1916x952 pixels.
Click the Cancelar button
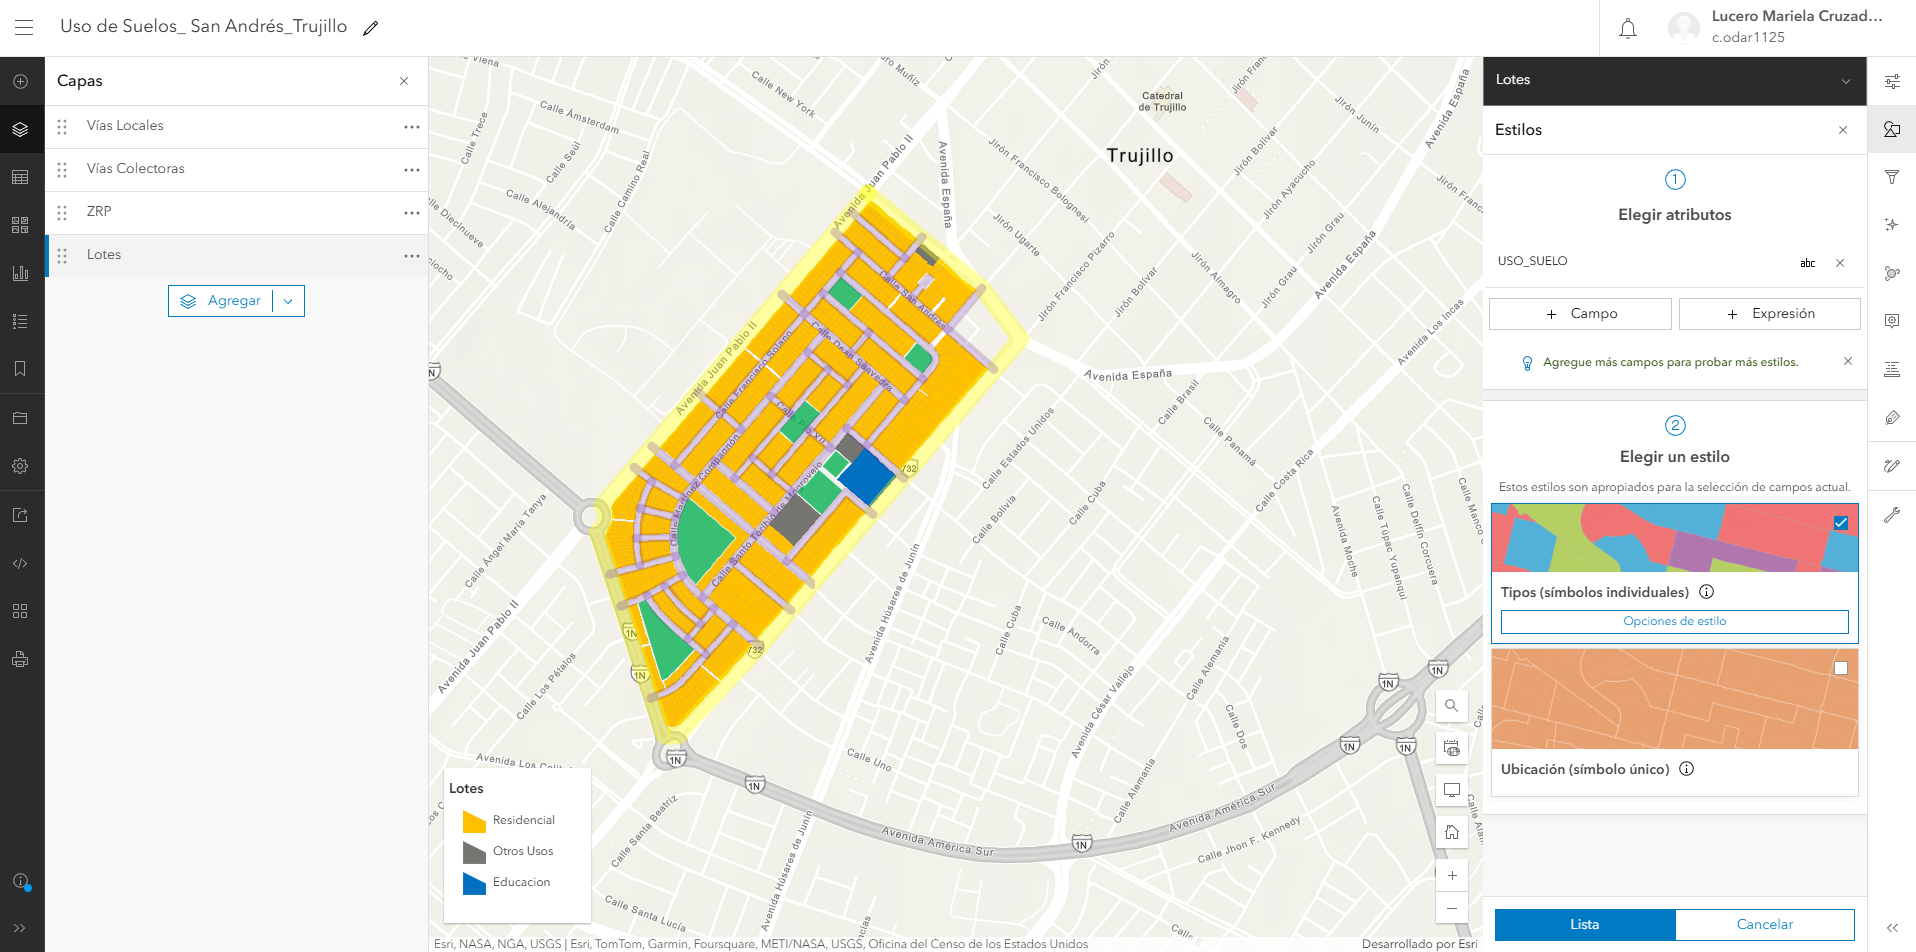[x=1764, y=924]
